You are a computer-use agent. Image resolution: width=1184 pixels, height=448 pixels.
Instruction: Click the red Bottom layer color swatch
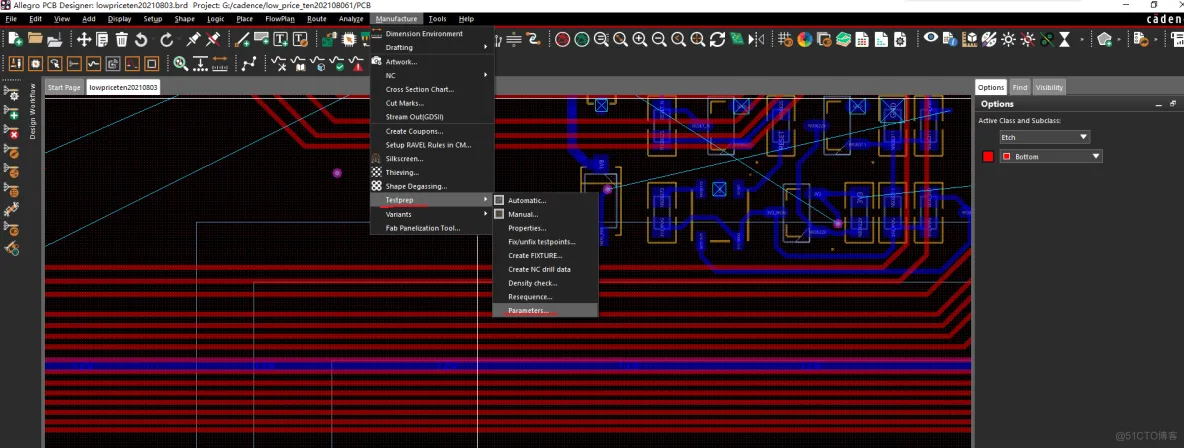coord(988,156)
